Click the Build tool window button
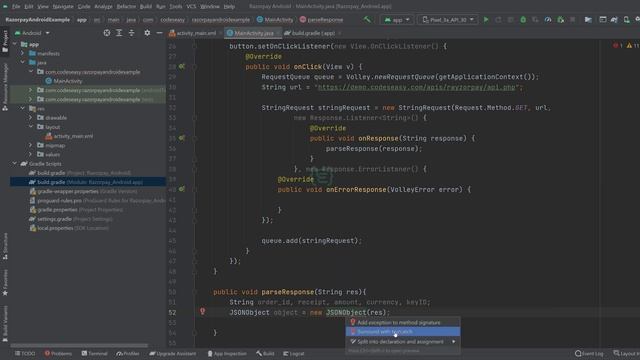The width and height of the screenshot is (640, 360). (x=265, y=353)
